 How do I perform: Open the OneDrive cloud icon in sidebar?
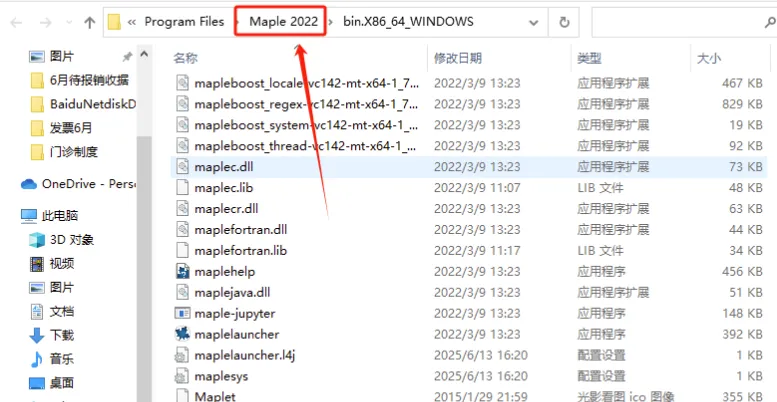(x=29, y=184)
